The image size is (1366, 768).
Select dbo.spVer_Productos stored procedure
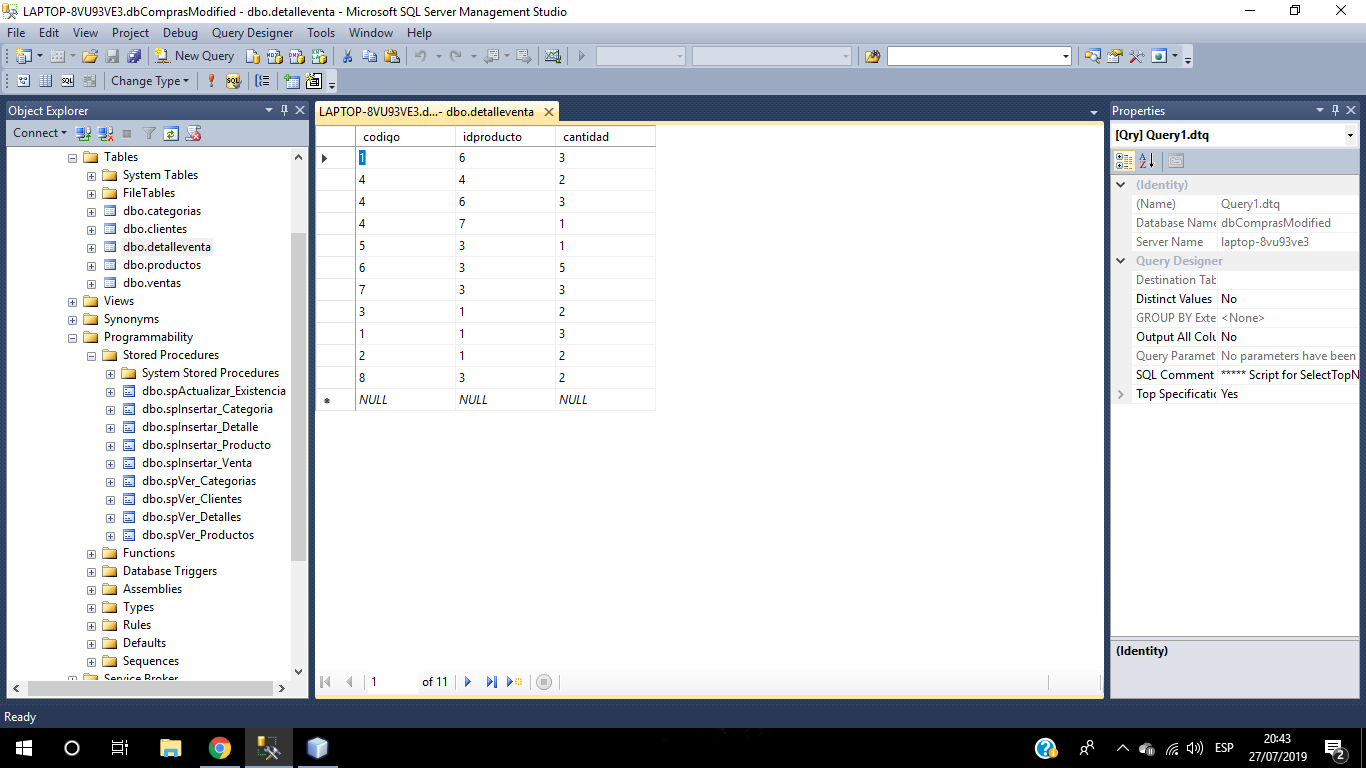click(x=198, y=535)
